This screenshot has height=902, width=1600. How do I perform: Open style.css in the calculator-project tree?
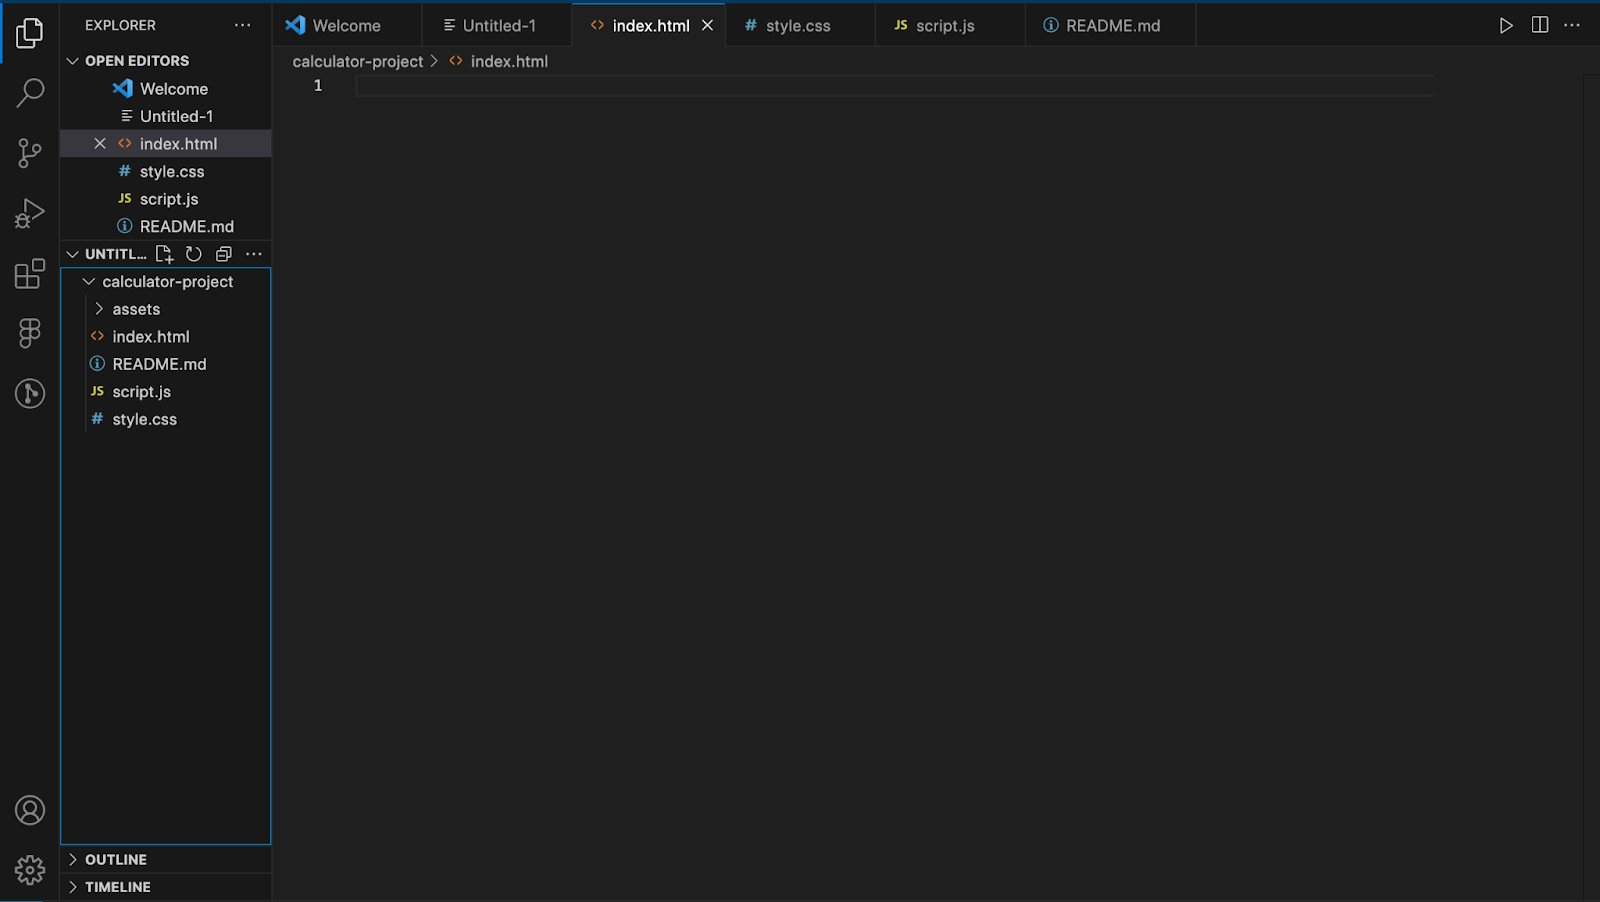[x=166, y=419]
